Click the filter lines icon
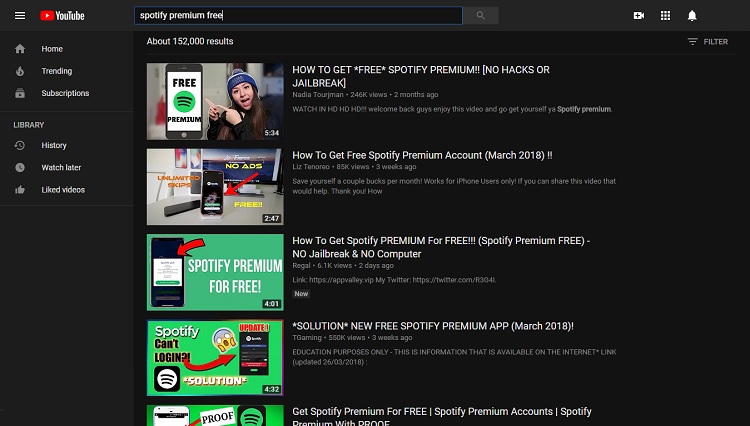750x426 pixels. tap(692, 42)
